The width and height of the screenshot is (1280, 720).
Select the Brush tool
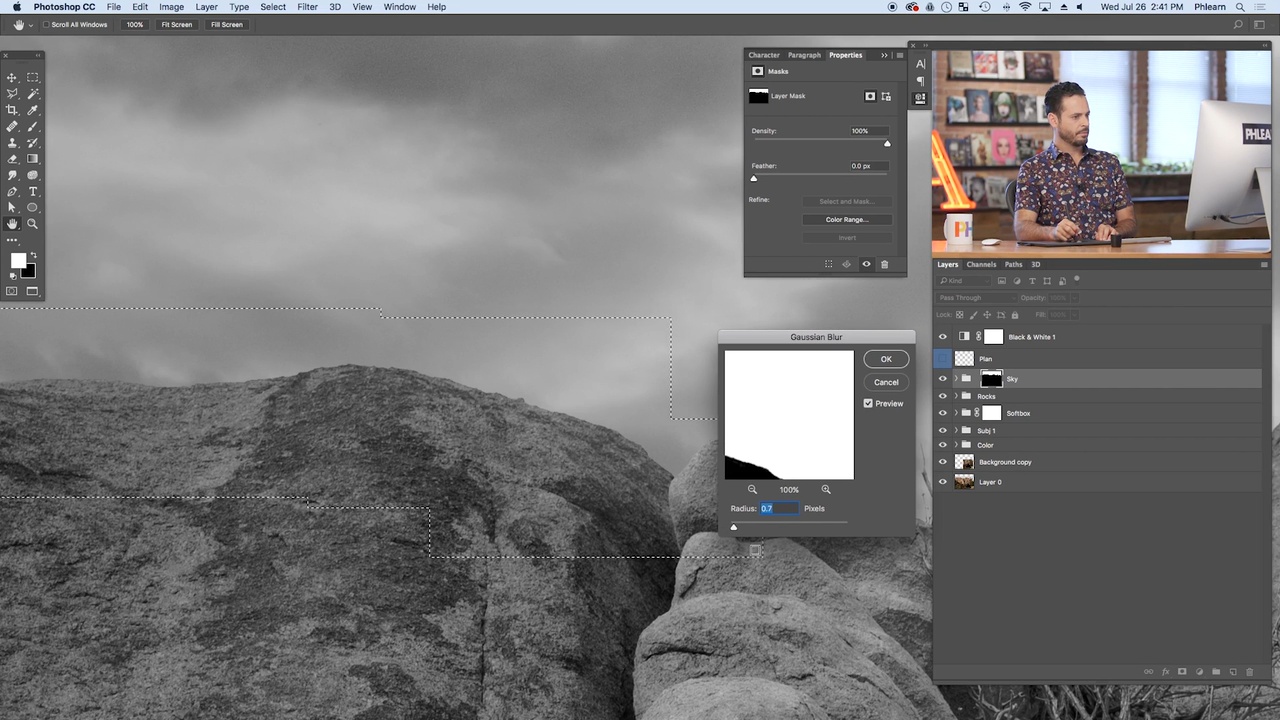33,126
